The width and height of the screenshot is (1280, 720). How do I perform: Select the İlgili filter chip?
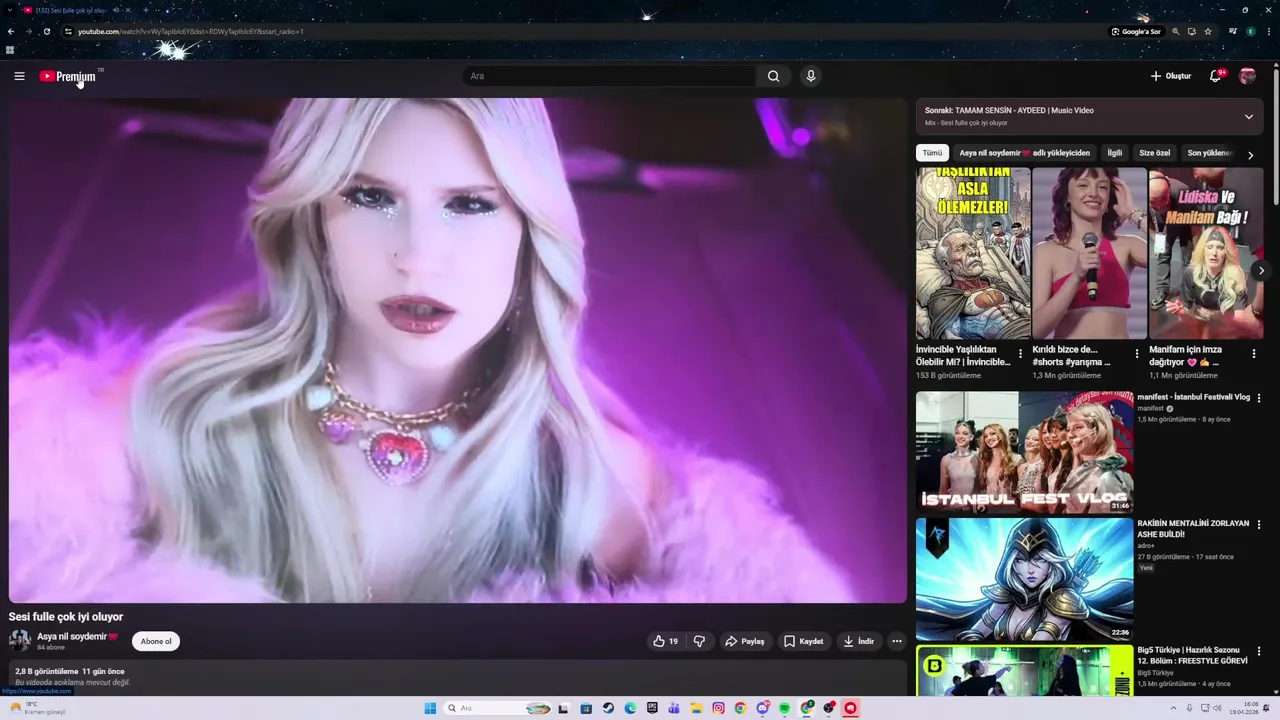[x=1115, y=153]
